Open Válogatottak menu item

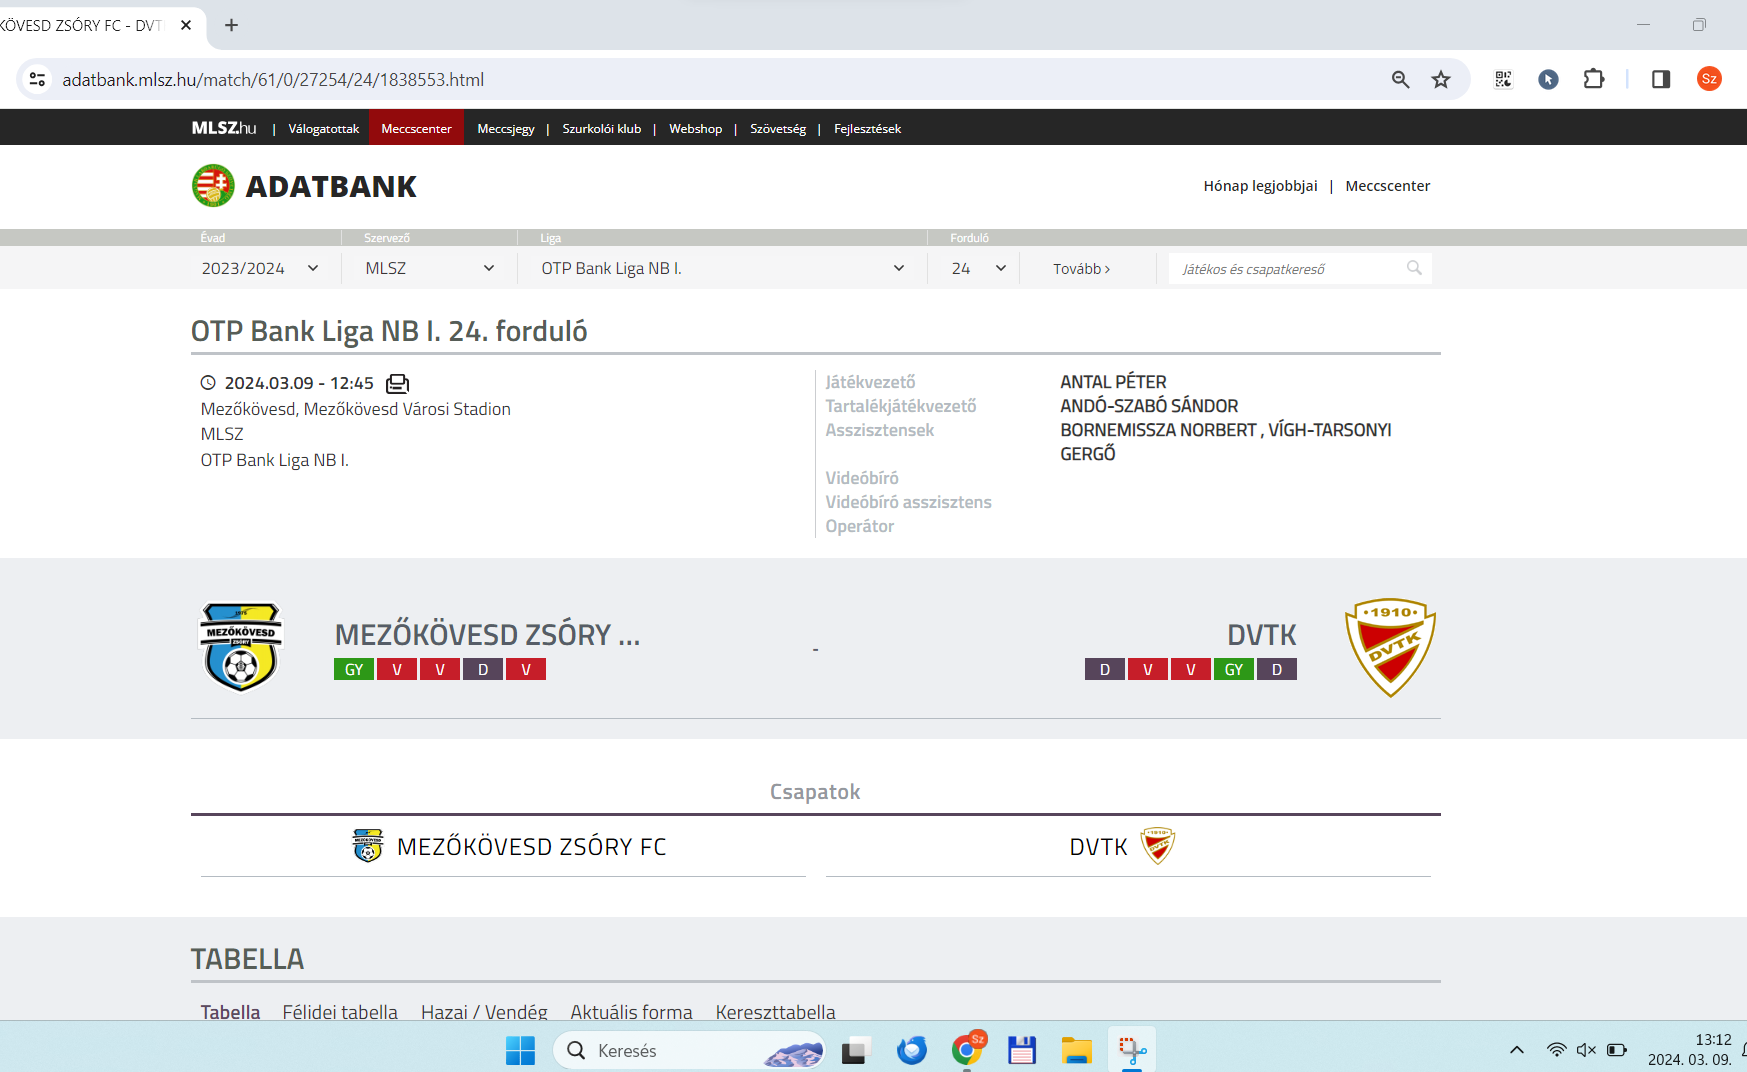(324, 128)
